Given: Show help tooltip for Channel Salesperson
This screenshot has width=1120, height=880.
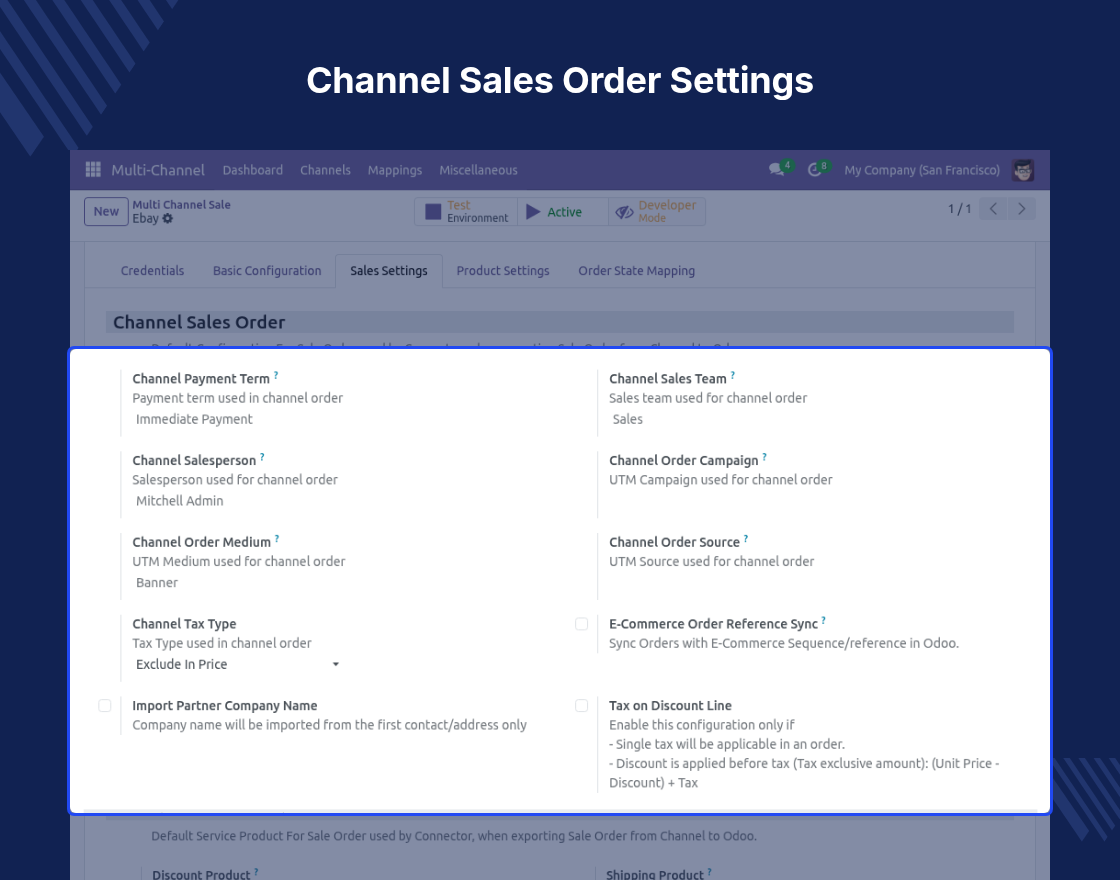Looking at the screenshot, I should (262, 456).
